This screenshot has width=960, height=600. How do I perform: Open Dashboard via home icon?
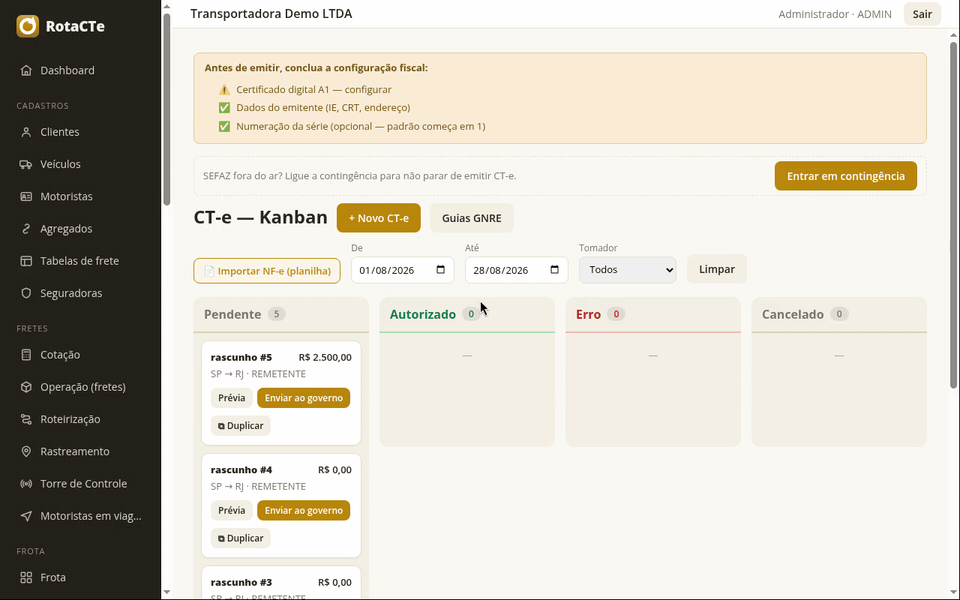coord(26,70)
